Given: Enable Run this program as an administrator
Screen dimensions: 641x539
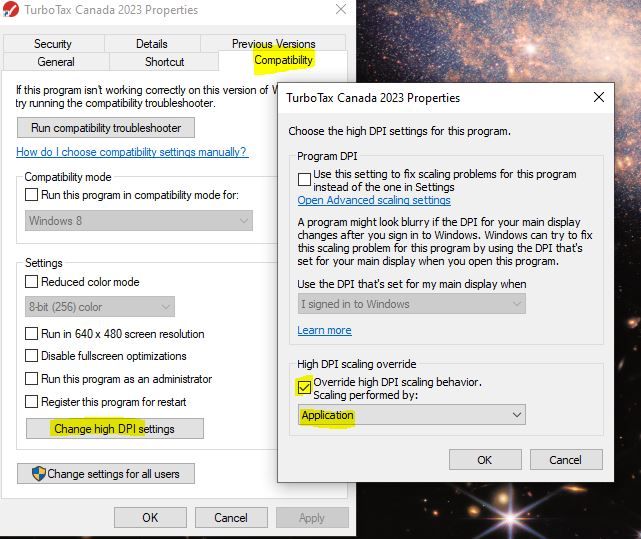Looking at the screenshot, I should coord(31,378).
